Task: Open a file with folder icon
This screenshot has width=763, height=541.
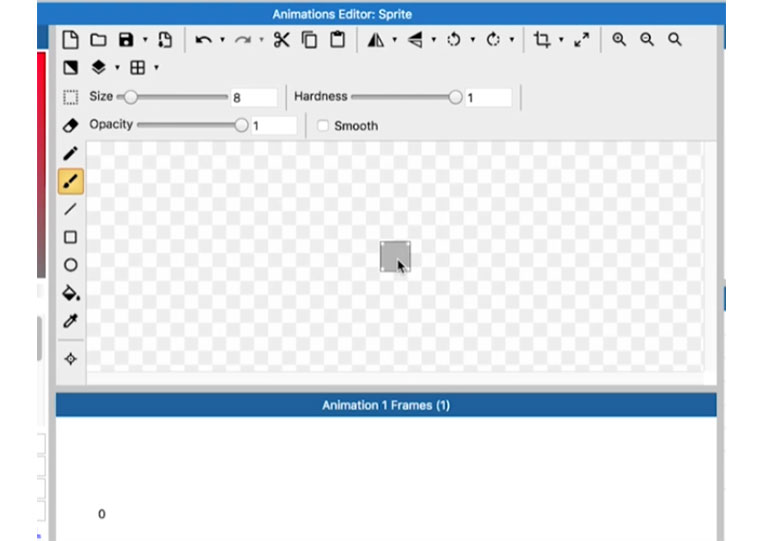Action: (98, 39)
